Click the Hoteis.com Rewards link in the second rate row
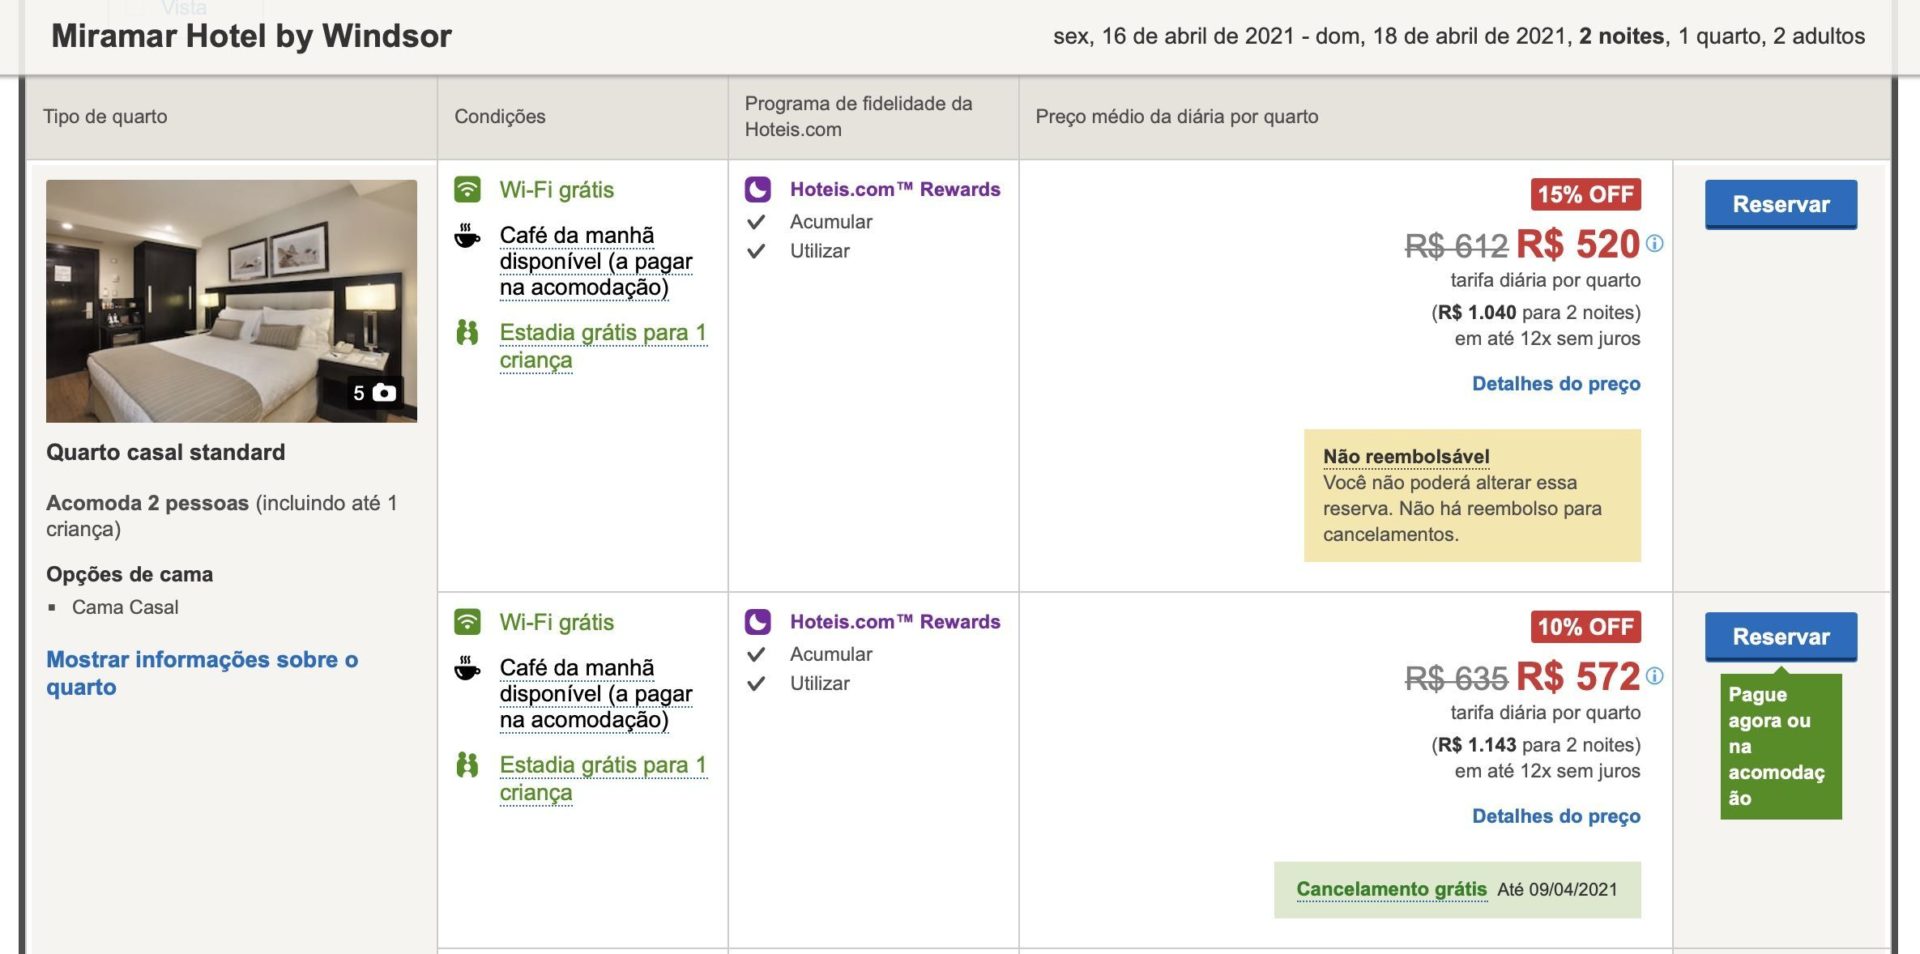This screenshot has width=1920, height=954. click(x=895, y=622)
